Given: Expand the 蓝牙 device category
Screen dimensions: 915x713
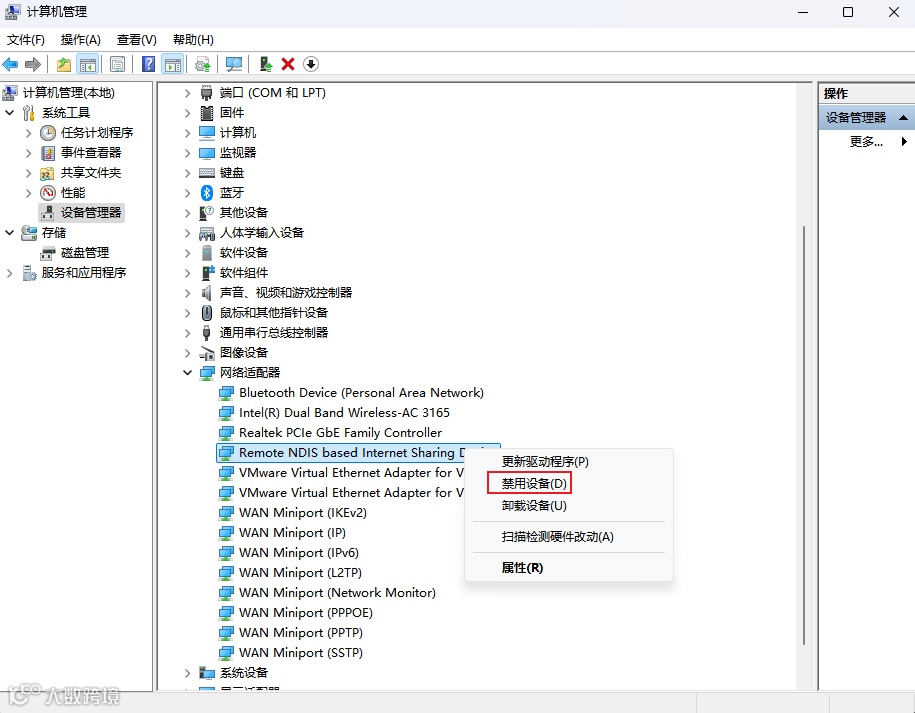Looking at the screenshot, I should 187,193.
